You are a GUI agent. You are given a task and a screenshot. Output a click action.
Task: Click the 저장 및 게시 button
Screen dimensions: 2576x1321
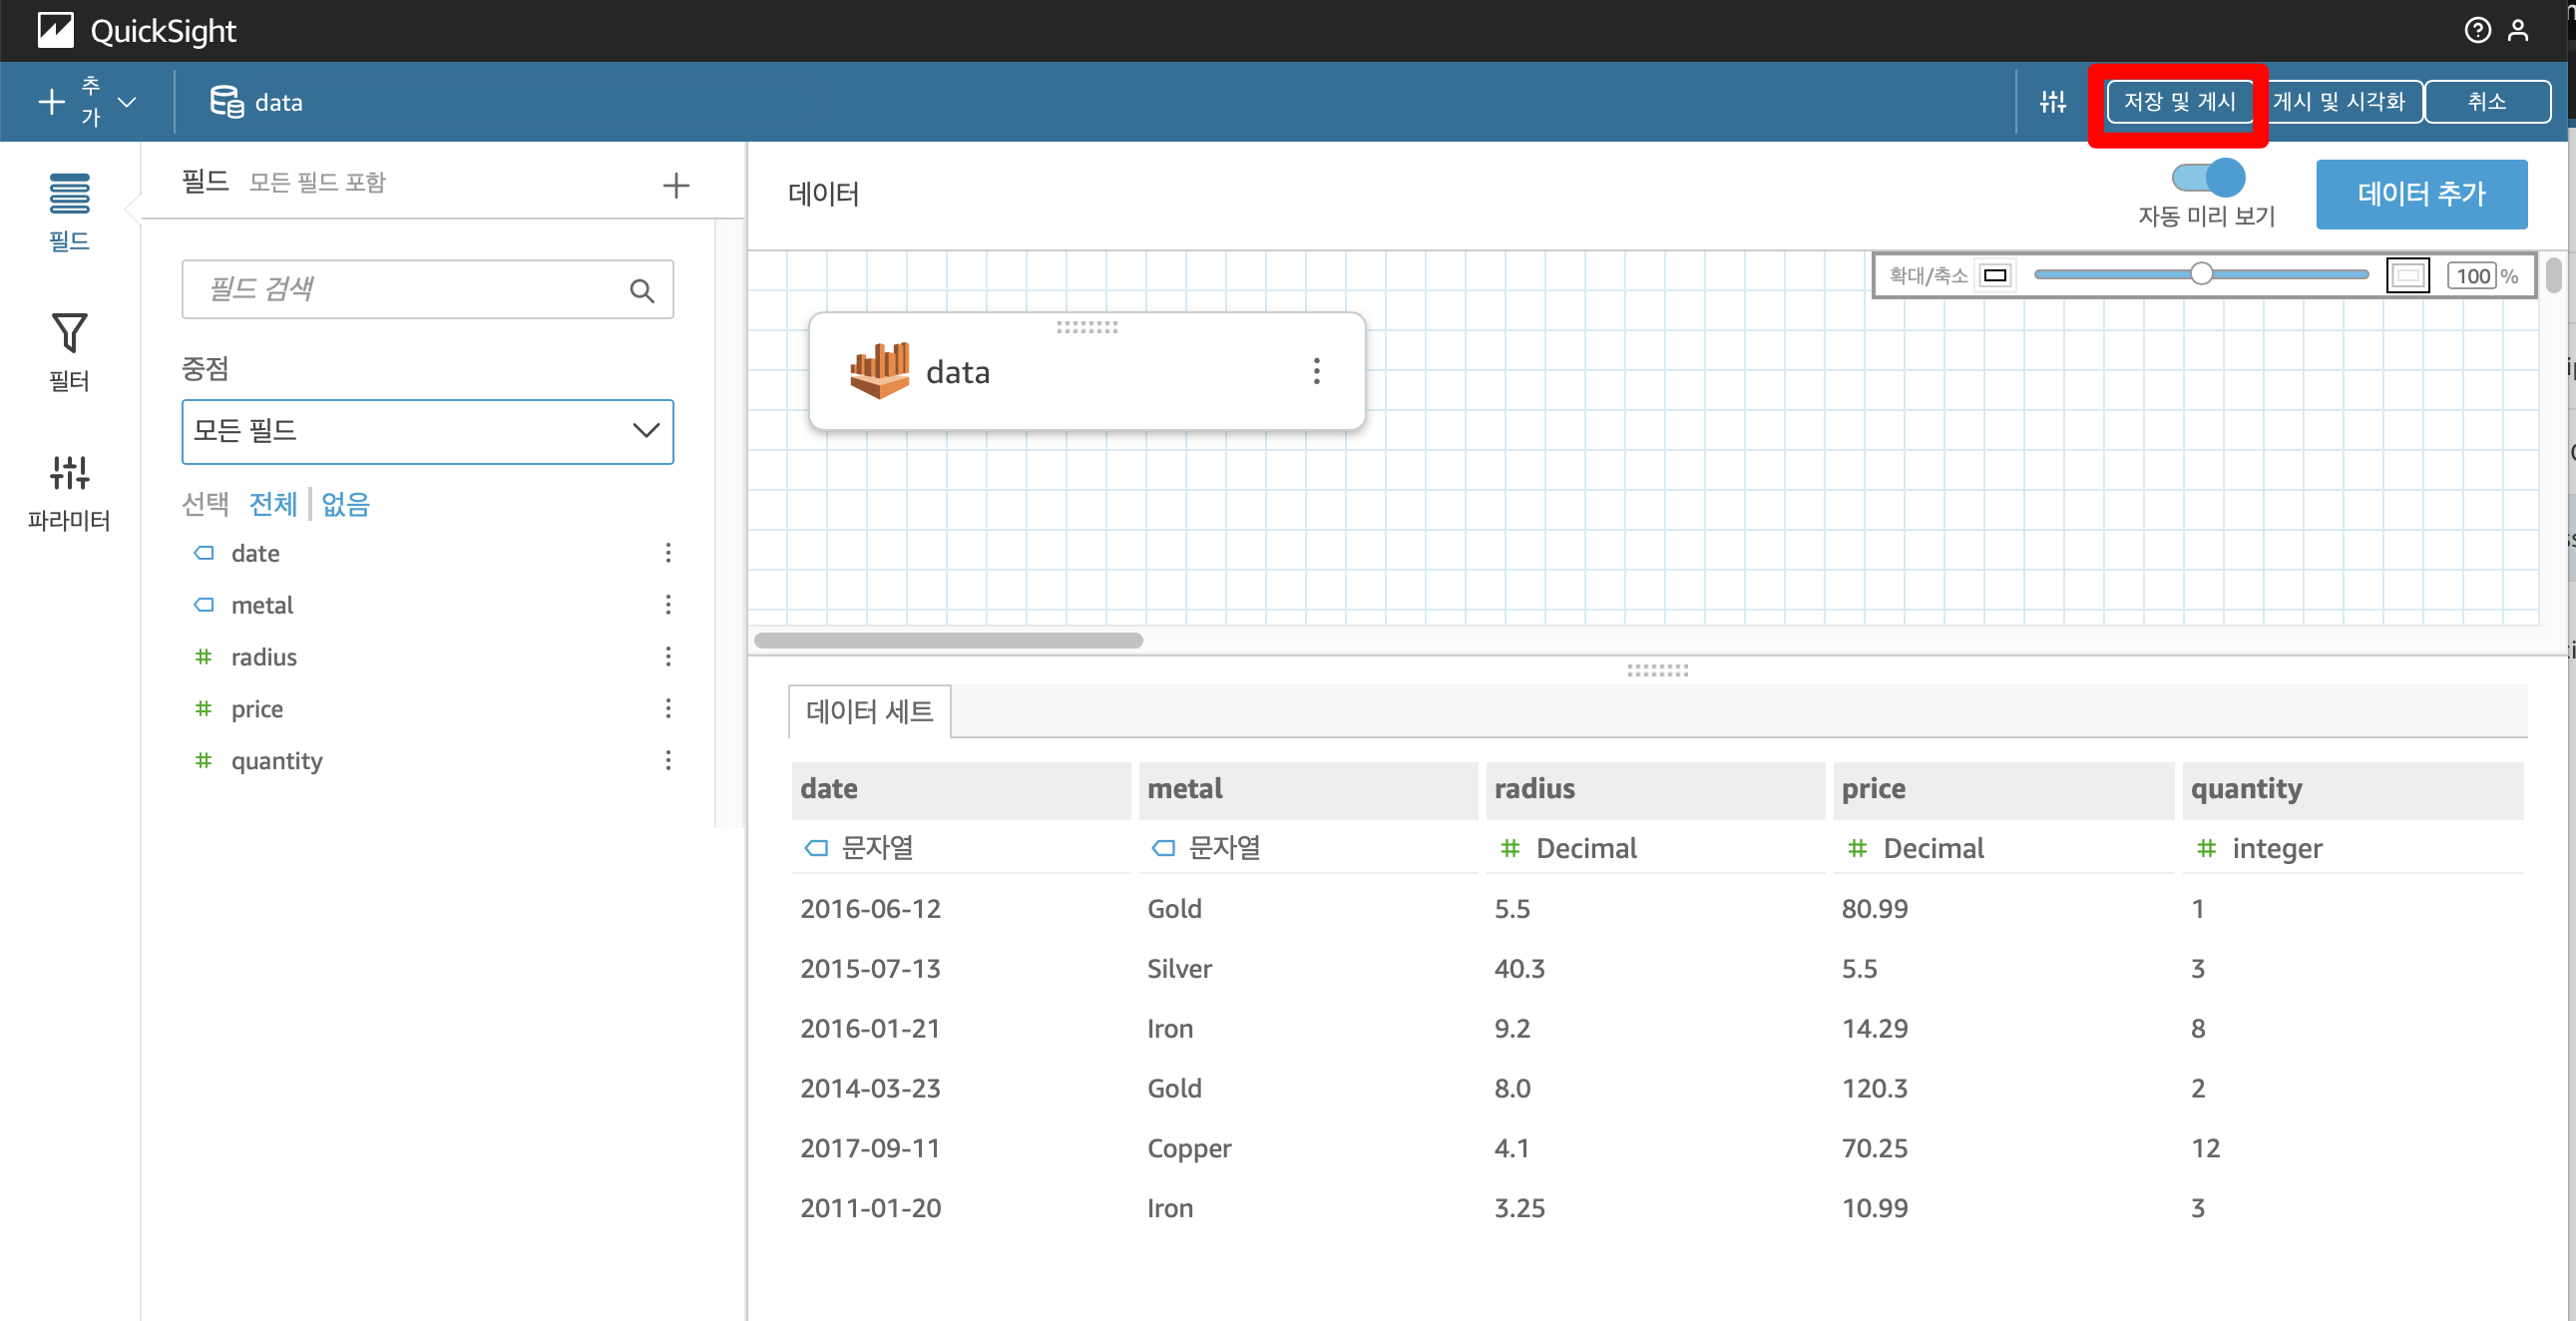(2179, 101)
